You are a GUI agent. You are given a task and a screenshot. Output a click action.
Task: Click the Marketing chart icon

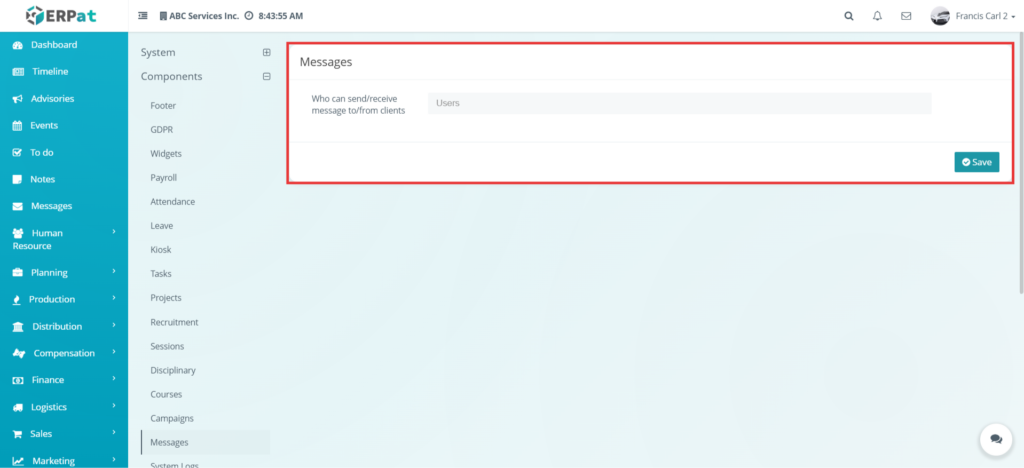click(x=18, y=461)
